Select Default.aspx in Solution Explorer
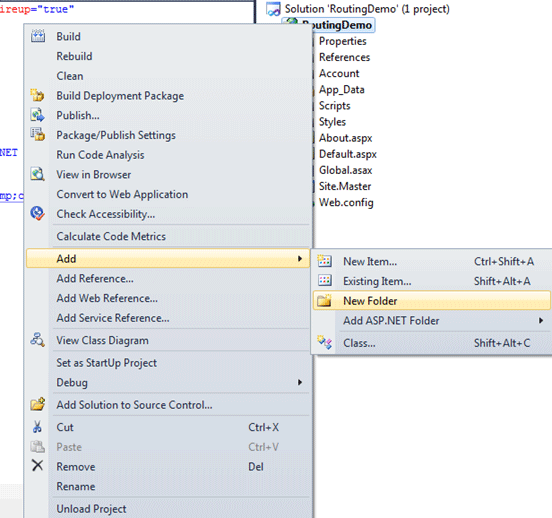This screenshot has width=552, height=518. [x=348, y=154]
